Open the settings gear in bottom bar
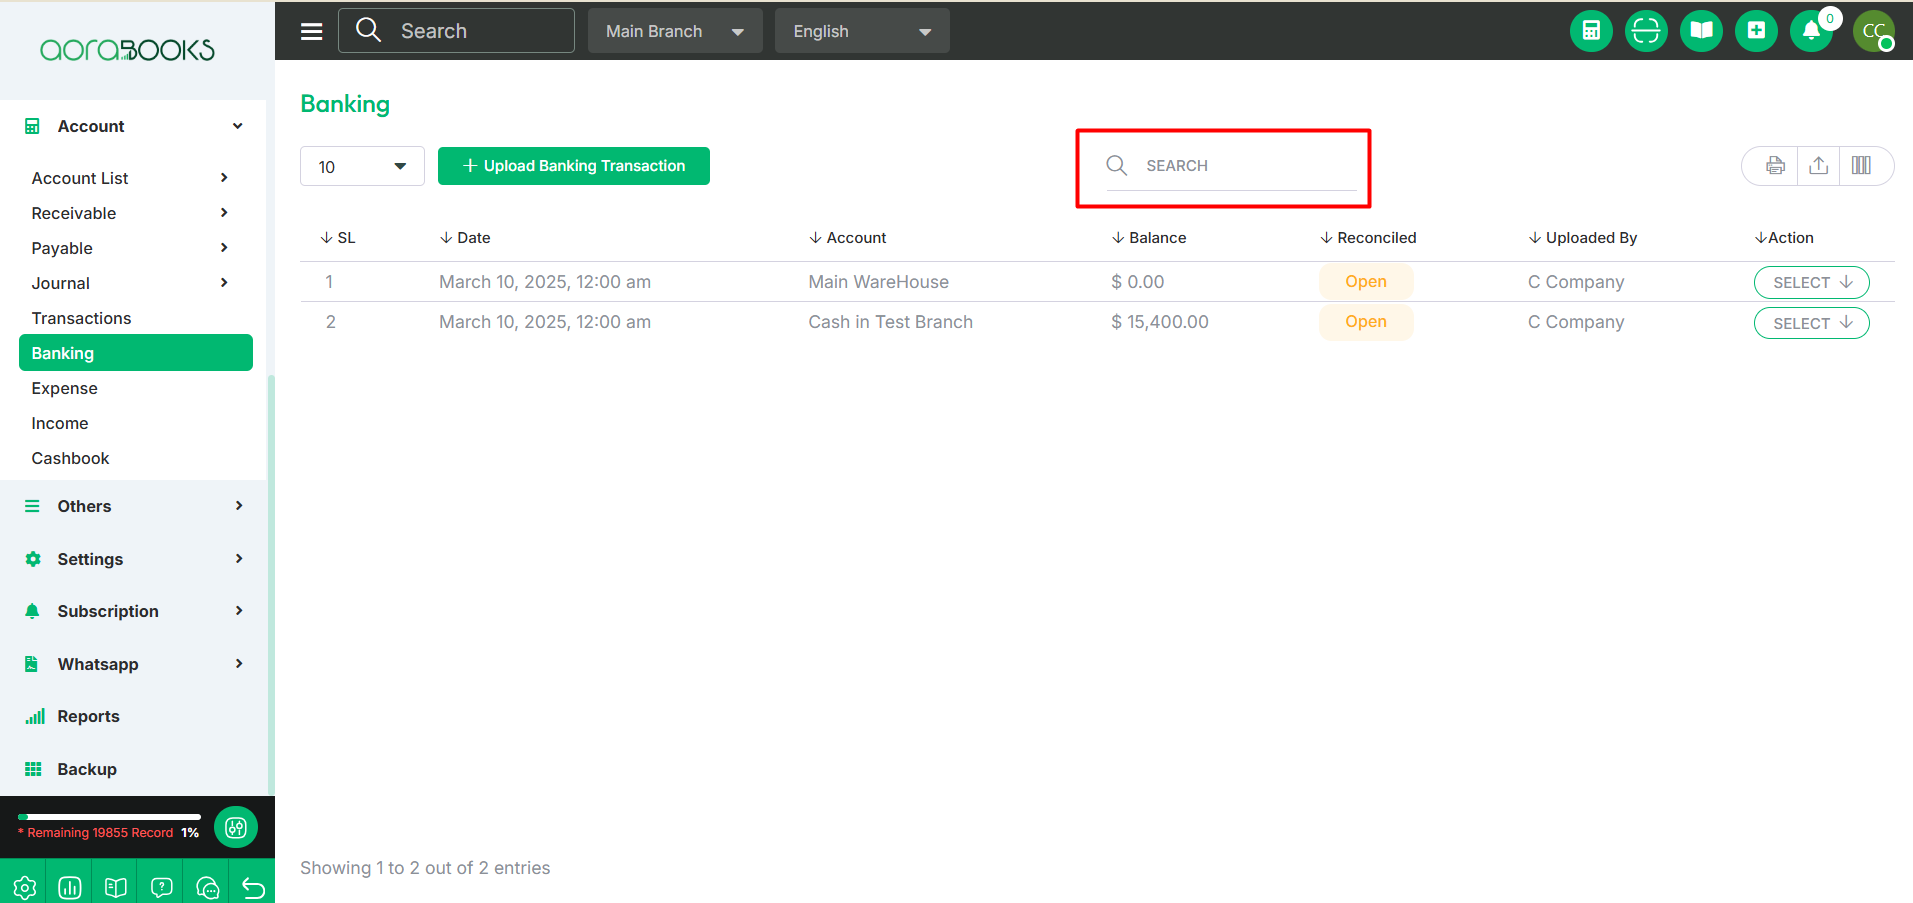The height and width of the screenshot is (903, 1913). click(x=25, y=887)
